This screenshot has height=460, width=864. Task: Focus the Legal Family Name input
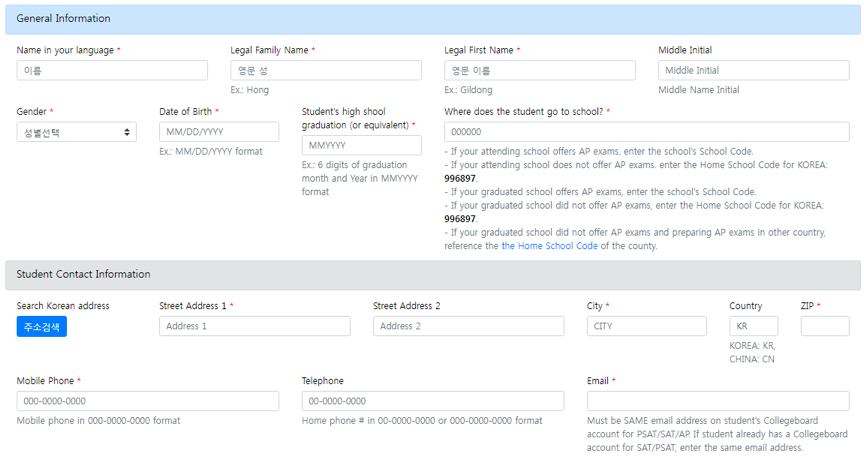(x=326, y=70)
